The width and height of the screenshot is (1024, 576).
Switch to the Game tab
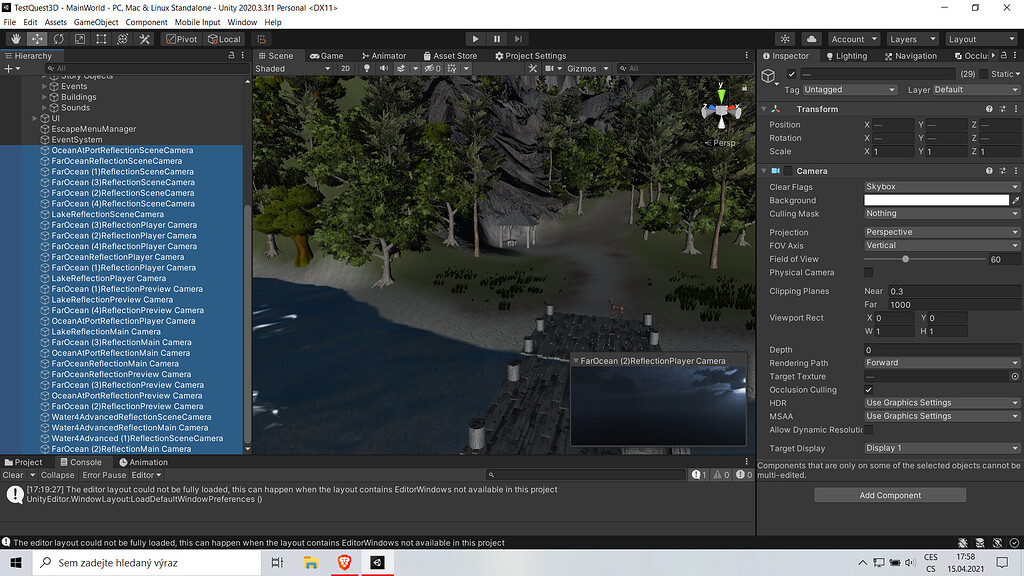pyautogui.click(x=327, y=55)
